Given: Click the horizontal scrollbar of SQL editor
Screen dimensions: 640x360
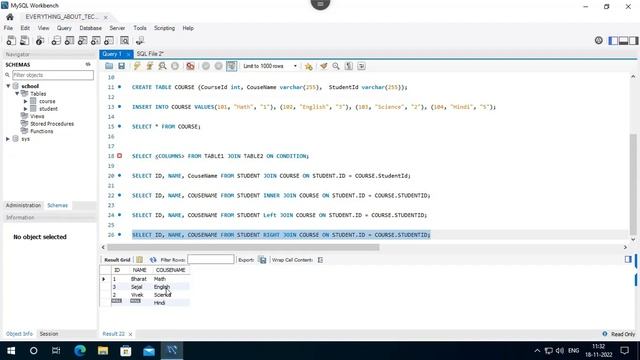Looking at the screenshot, I should [x=243, y=247].
